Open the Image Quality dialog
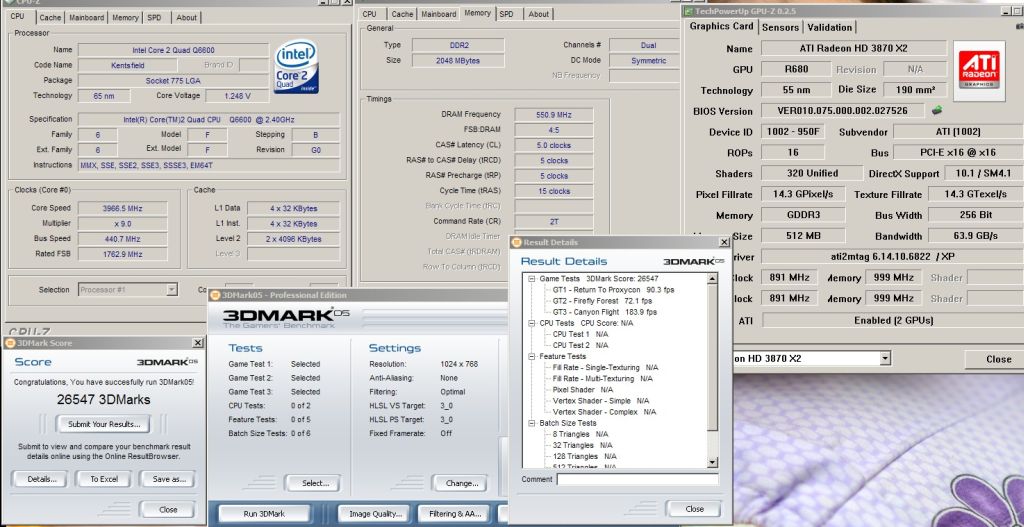 [375, 514]
